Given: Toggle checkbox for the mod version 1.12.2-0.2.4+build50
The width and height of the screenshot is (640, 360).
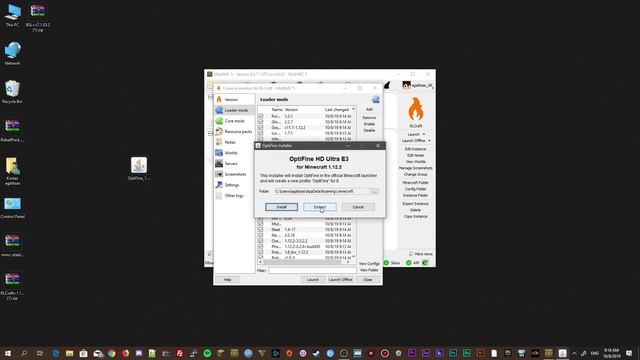Looking at the screenshot, I should coord(261,247).
